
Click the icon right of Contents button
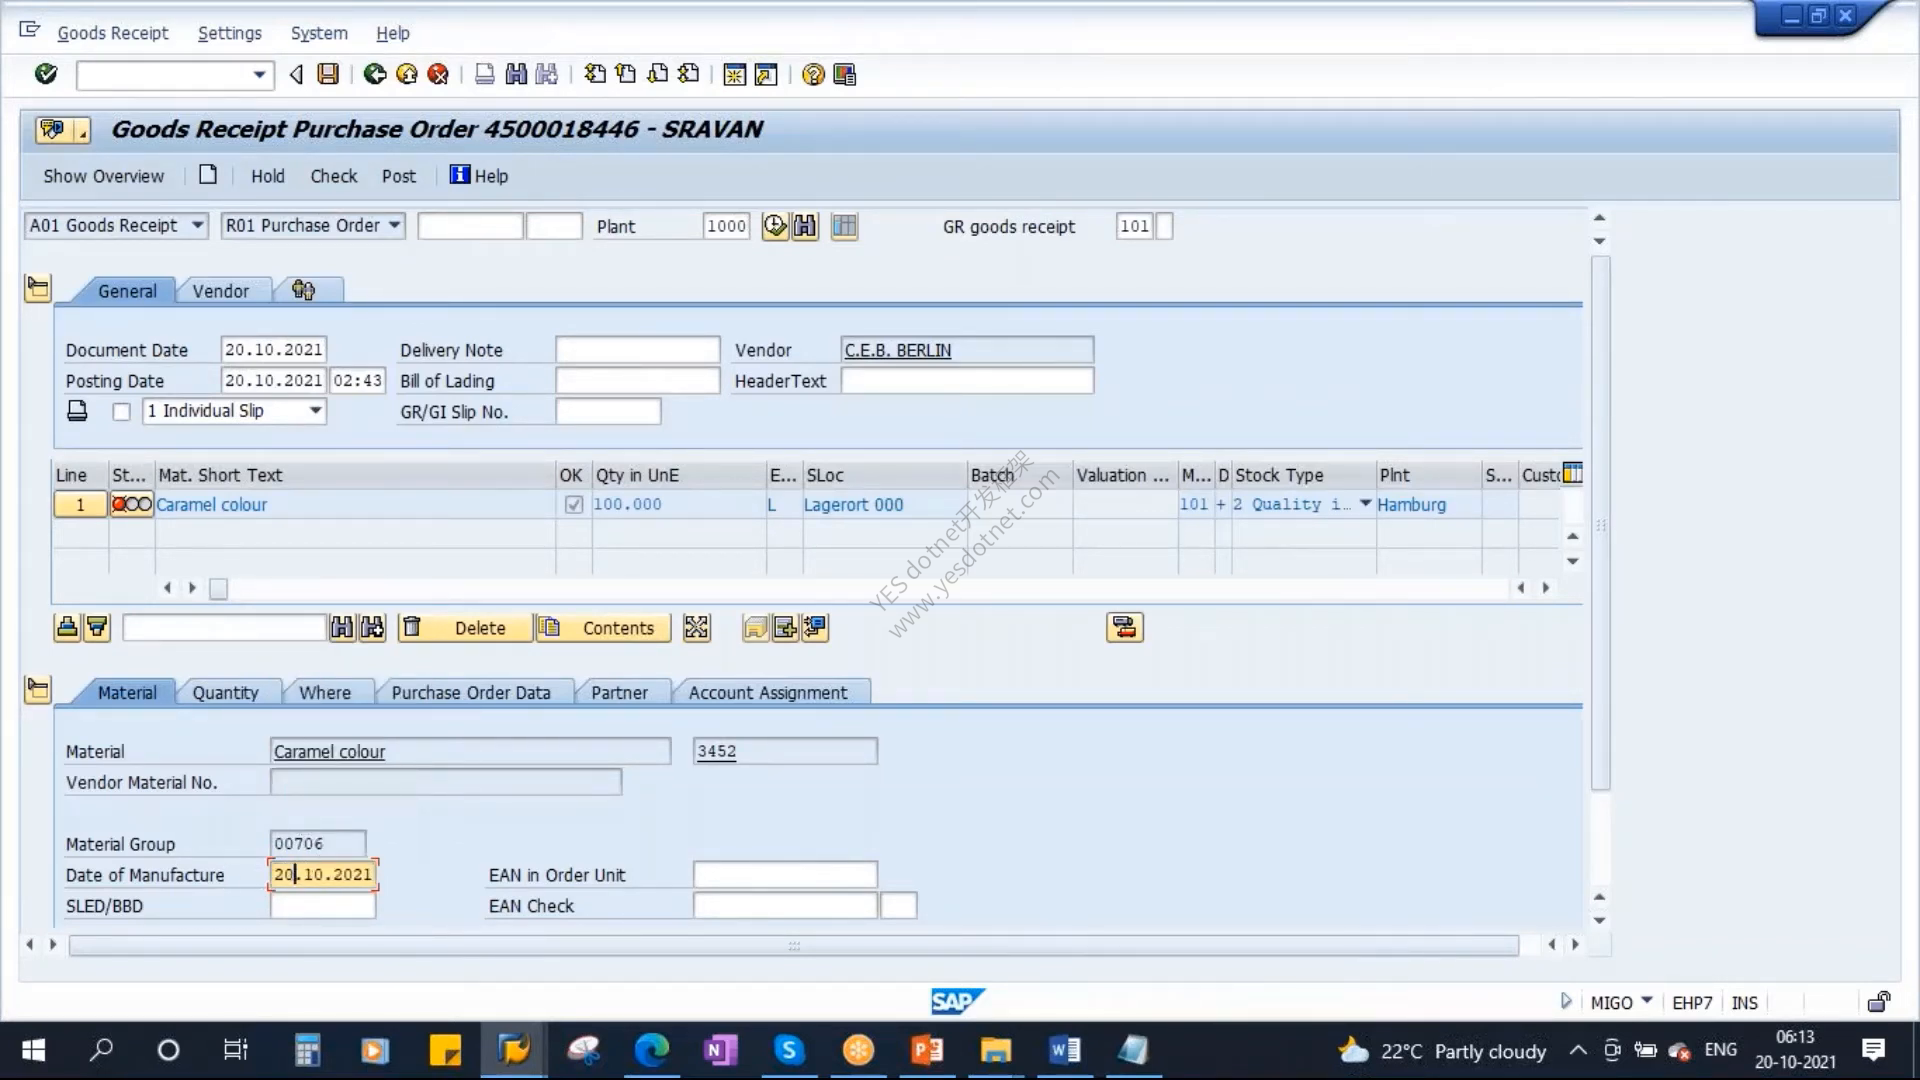(x=696, y=627)
